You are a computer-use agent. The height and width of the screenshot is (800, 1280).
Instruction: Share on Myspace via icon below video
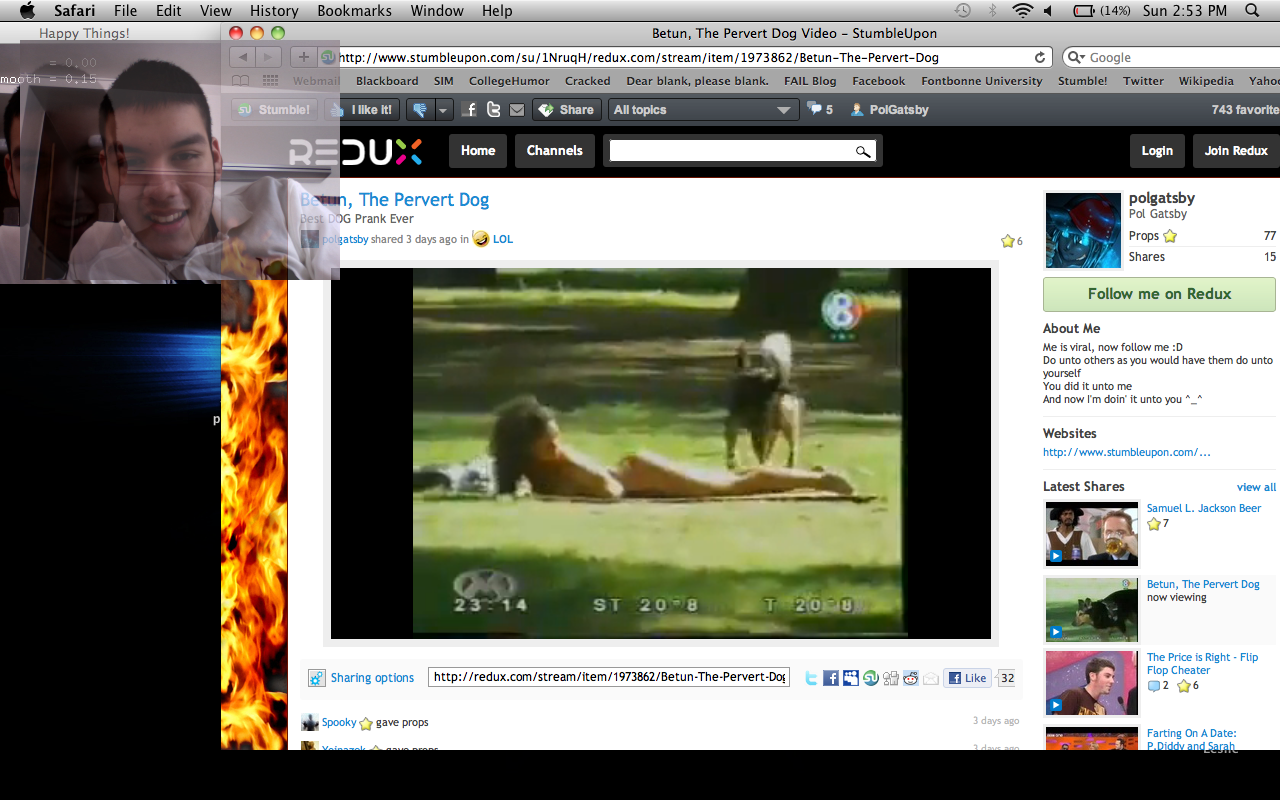(851, 678)
